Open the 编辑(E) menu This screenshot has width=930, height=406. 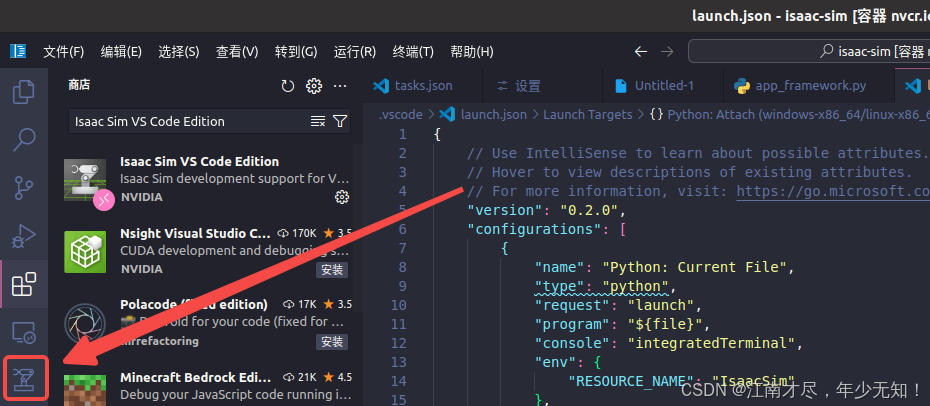[121, 52]
